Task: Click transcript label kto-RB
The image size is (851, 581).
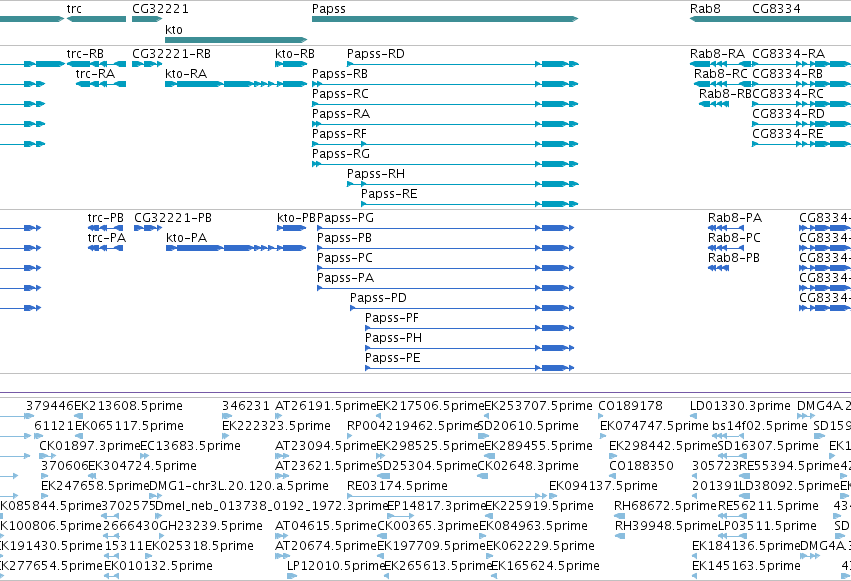Action: (x=295, y=54)
